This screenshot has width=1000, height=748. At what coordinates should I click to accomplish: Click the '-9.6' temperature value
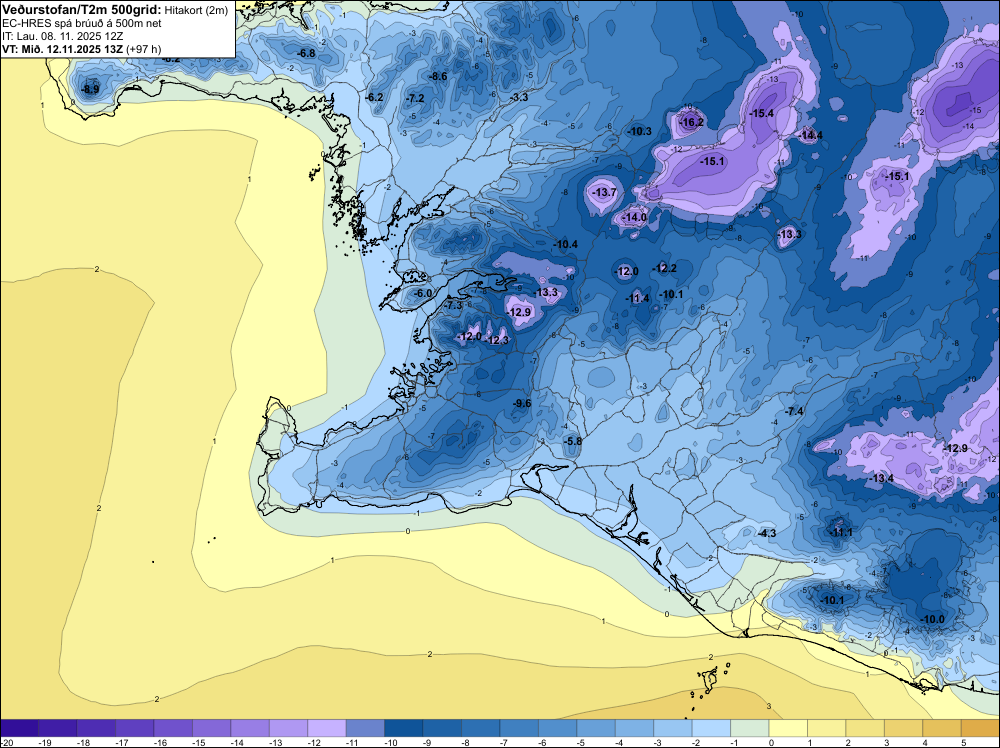pyautogui.click(x=522, y=403)
